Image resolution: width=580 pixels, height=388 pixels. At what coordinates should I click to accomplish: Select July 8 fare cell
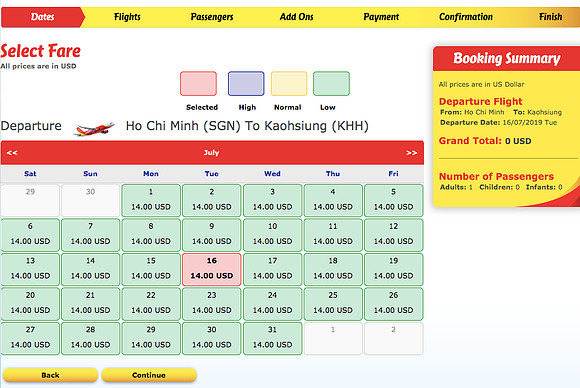[151, 235]
